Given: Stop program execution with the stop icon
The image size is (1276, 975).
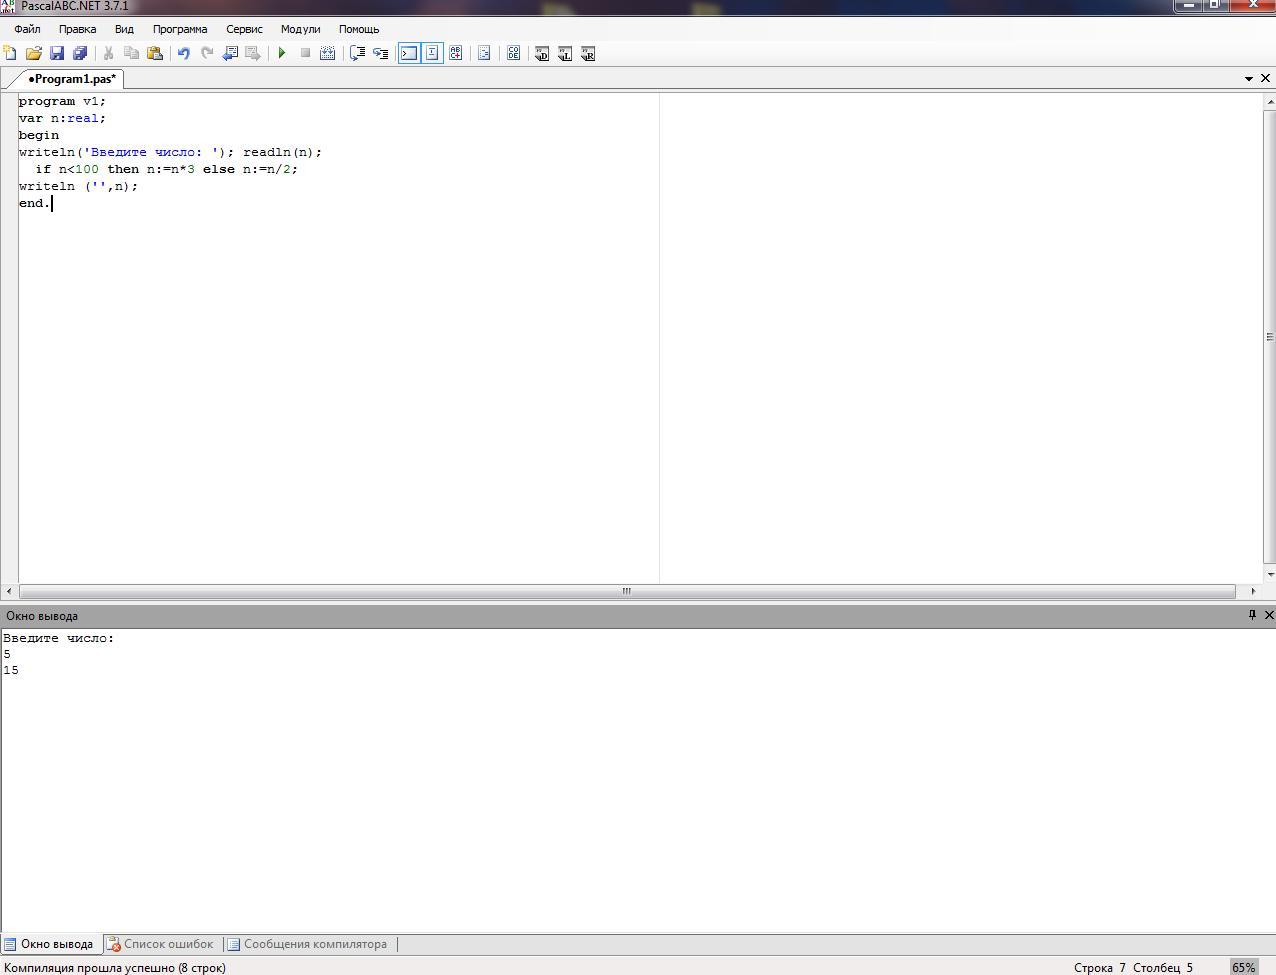Looking at the screenshot, I should point(305,53).
